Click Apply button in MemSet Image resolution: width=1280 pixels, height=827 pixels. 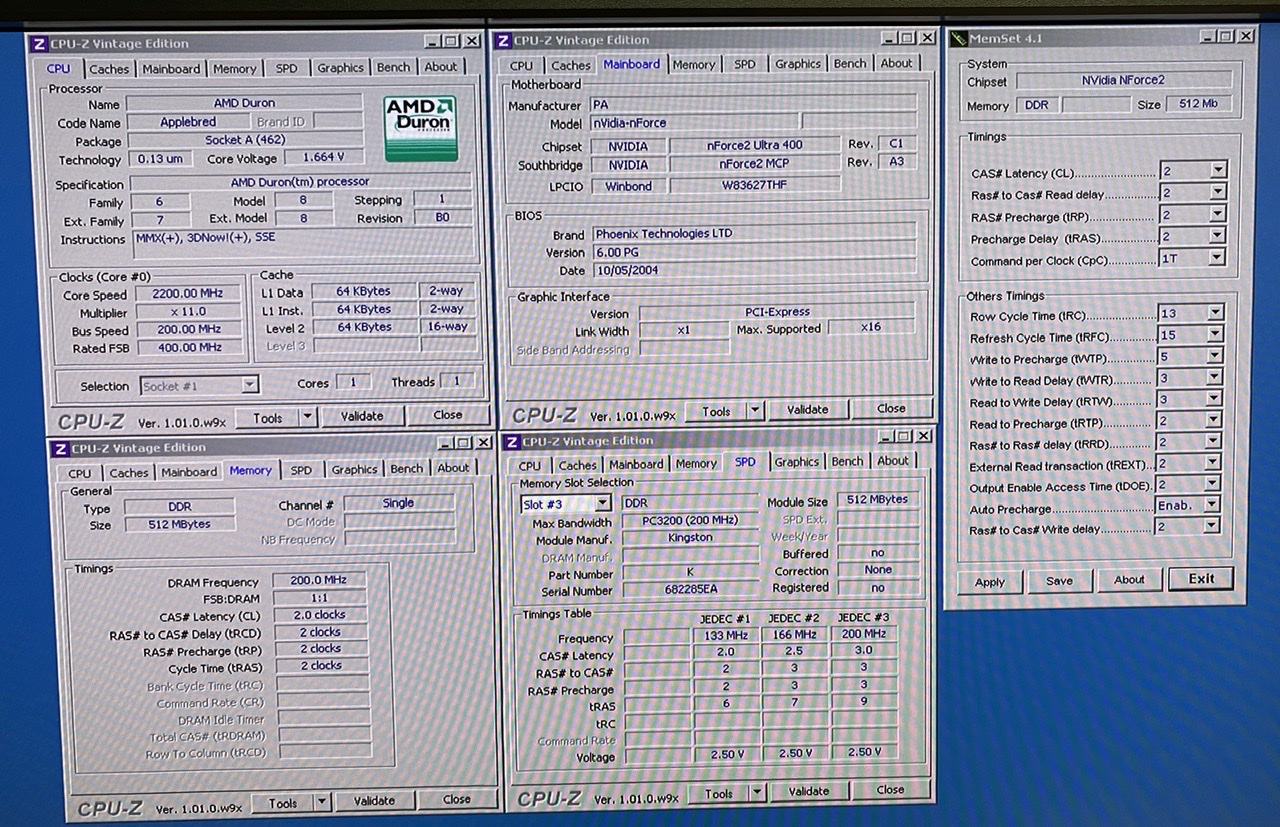pos(990,582)
